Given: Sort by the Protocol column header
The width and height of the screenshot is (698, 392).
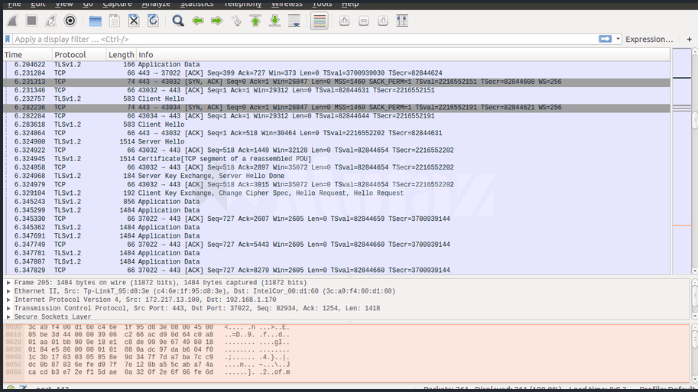Looking at the screenshot, I should tap(79, 54).
